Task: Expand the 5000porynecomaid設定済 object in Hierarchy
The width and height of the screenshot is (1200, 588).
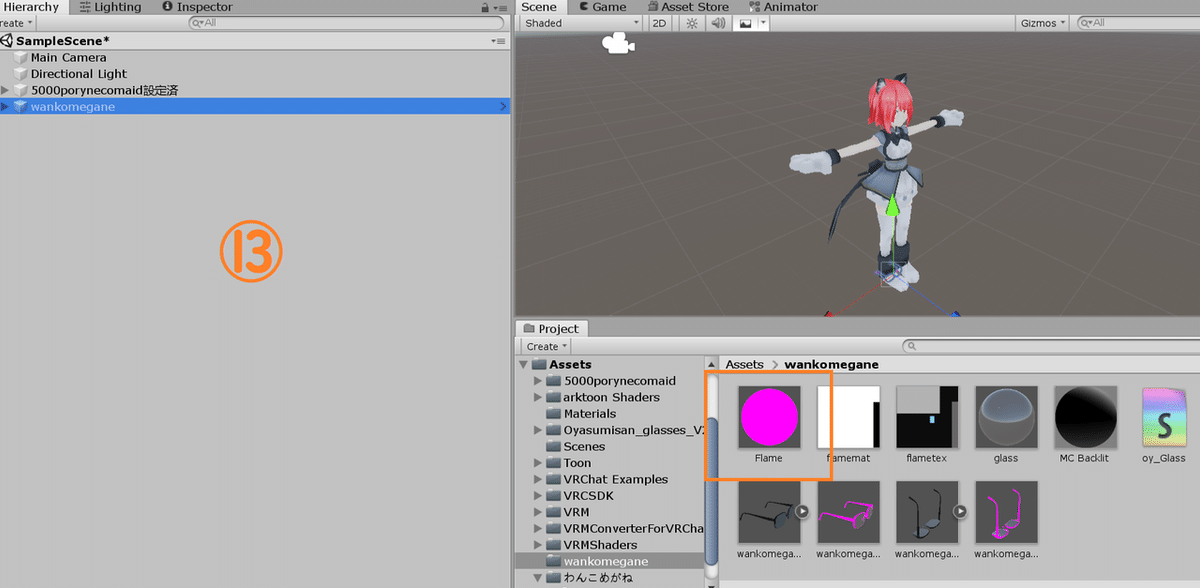Action: point(6,90)
